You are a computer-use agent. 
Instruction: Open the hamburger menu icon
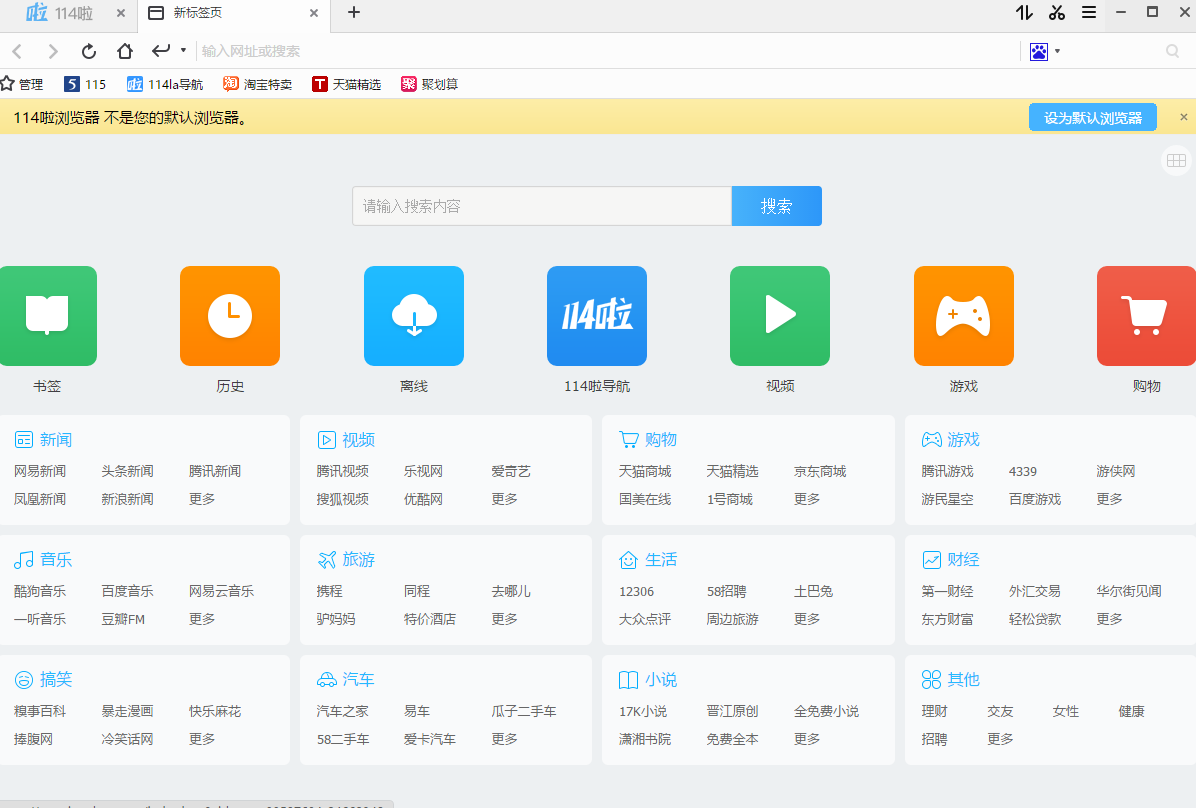(1089, 13)
